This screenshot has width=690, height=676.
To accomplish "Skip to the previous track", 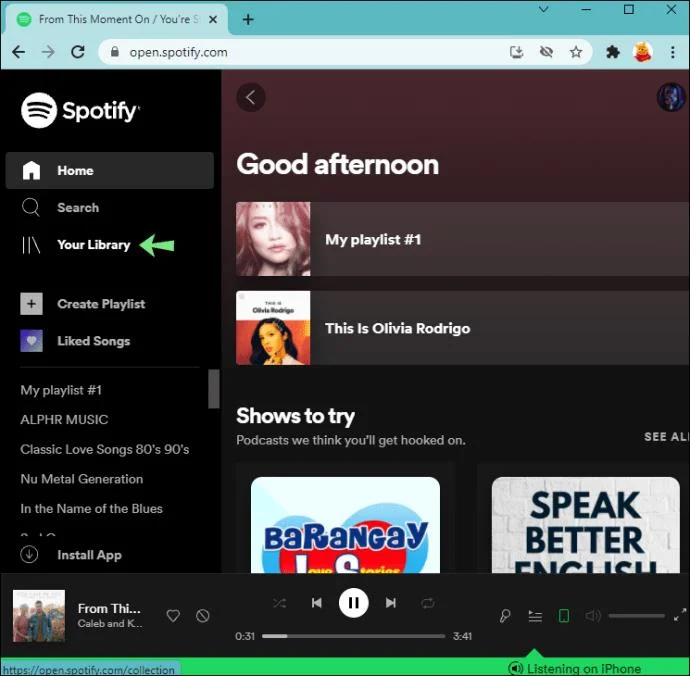I will coord(316,603).
